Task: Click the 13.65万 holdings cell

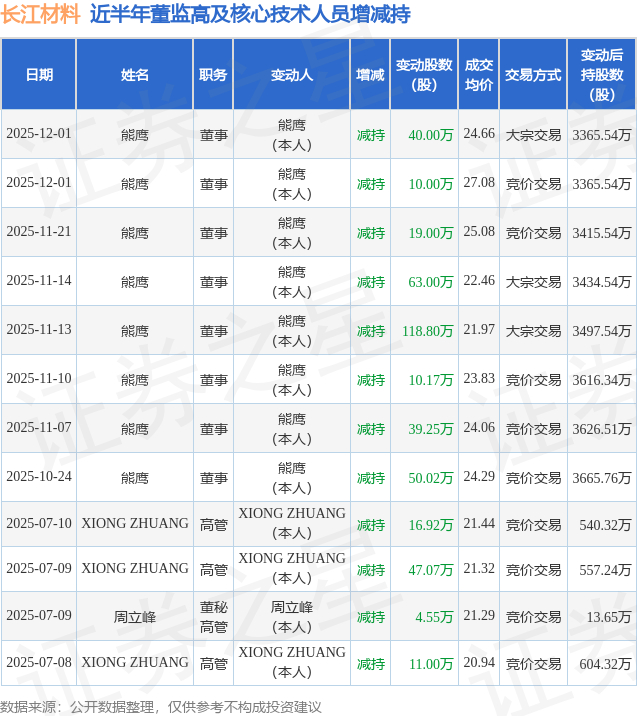Action: point(601,617)
